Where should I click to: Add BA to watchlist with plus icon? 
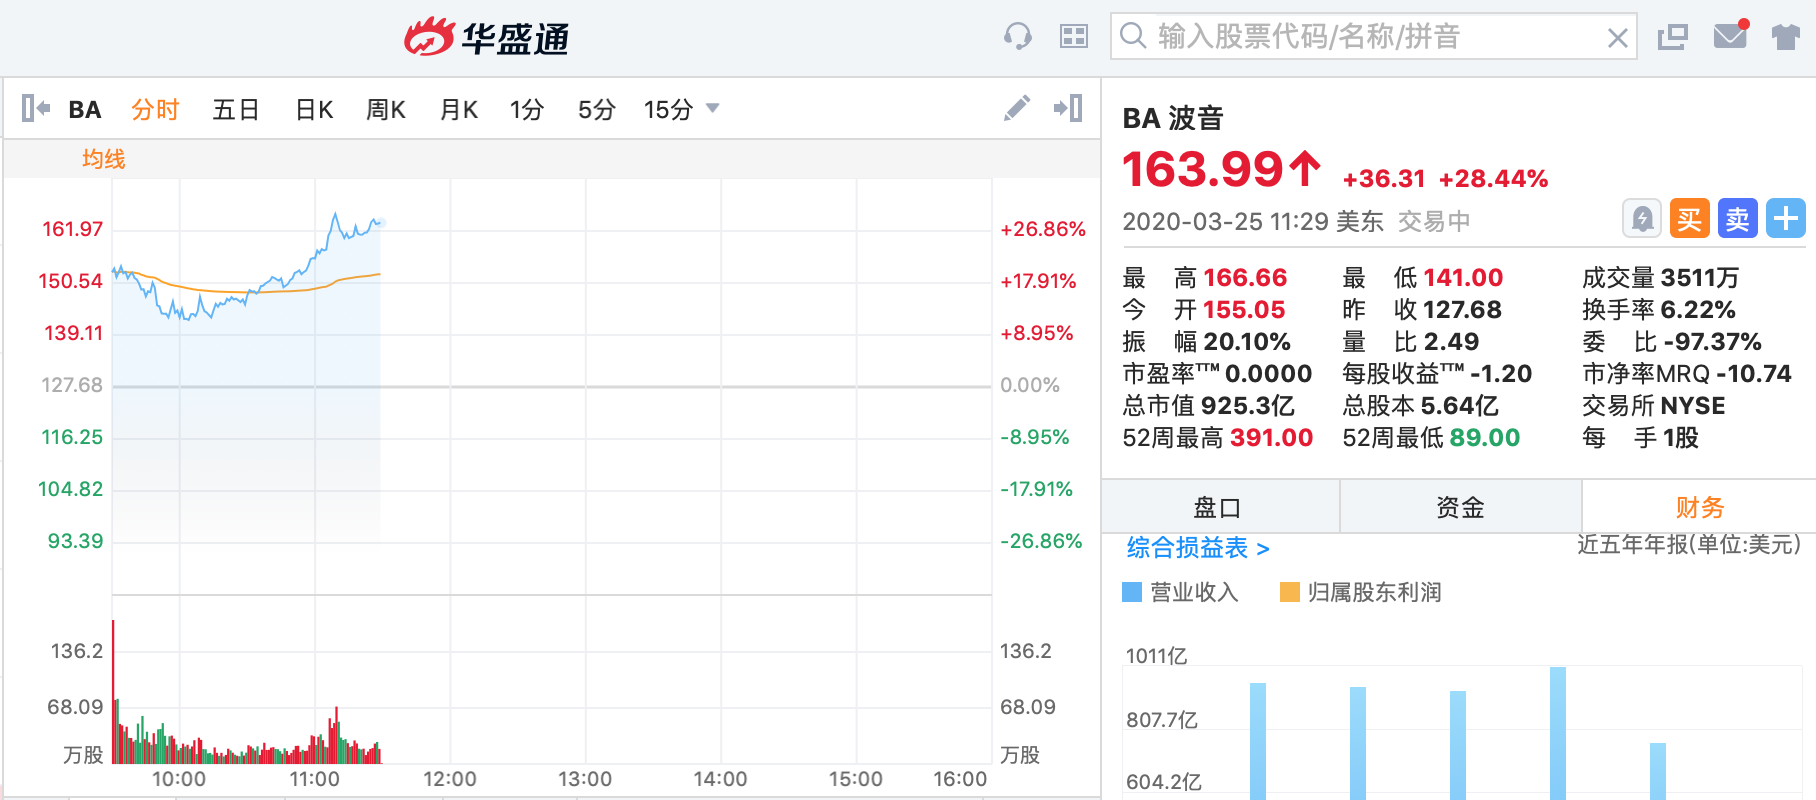tap(1785, 218)
